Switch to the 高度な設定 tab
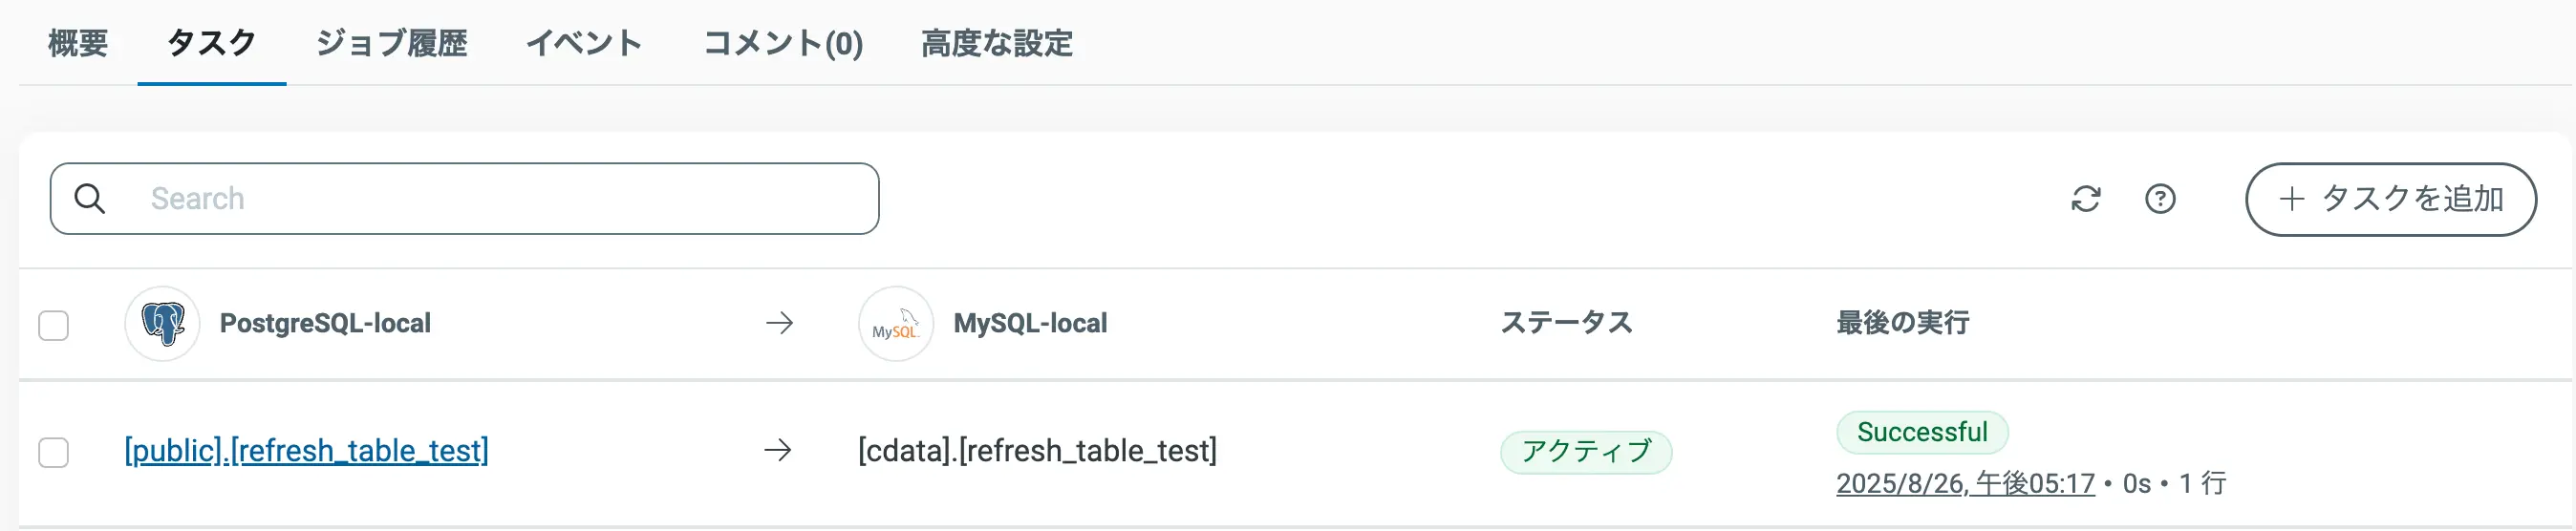Image resolution: width=2576 pixels, height=531 pixels. click(996, 43)
